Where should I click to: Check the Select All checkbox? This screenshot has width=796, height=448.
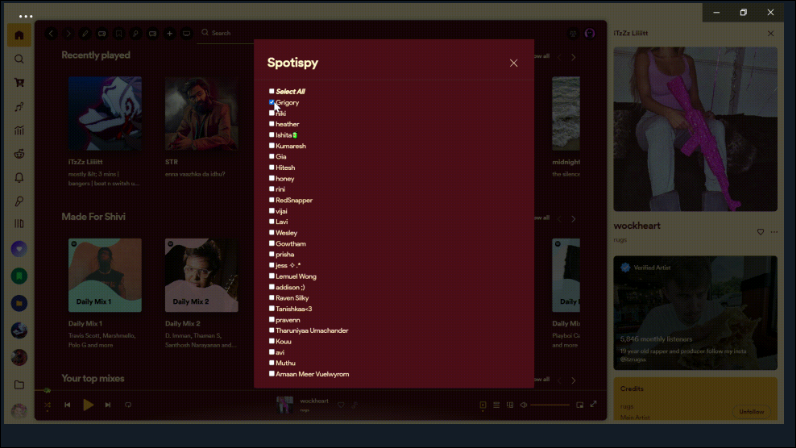[272, 91]
